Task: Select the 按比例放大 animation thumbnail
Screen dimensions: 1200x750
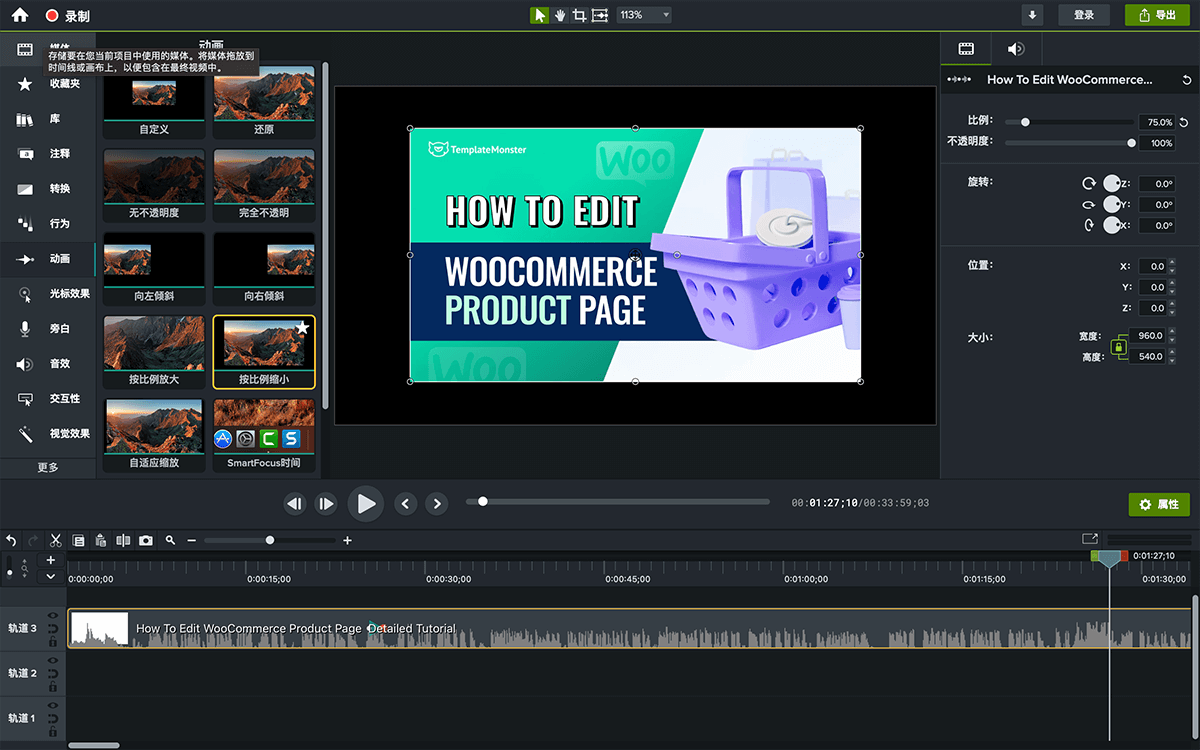Action: tap(154, 345)
